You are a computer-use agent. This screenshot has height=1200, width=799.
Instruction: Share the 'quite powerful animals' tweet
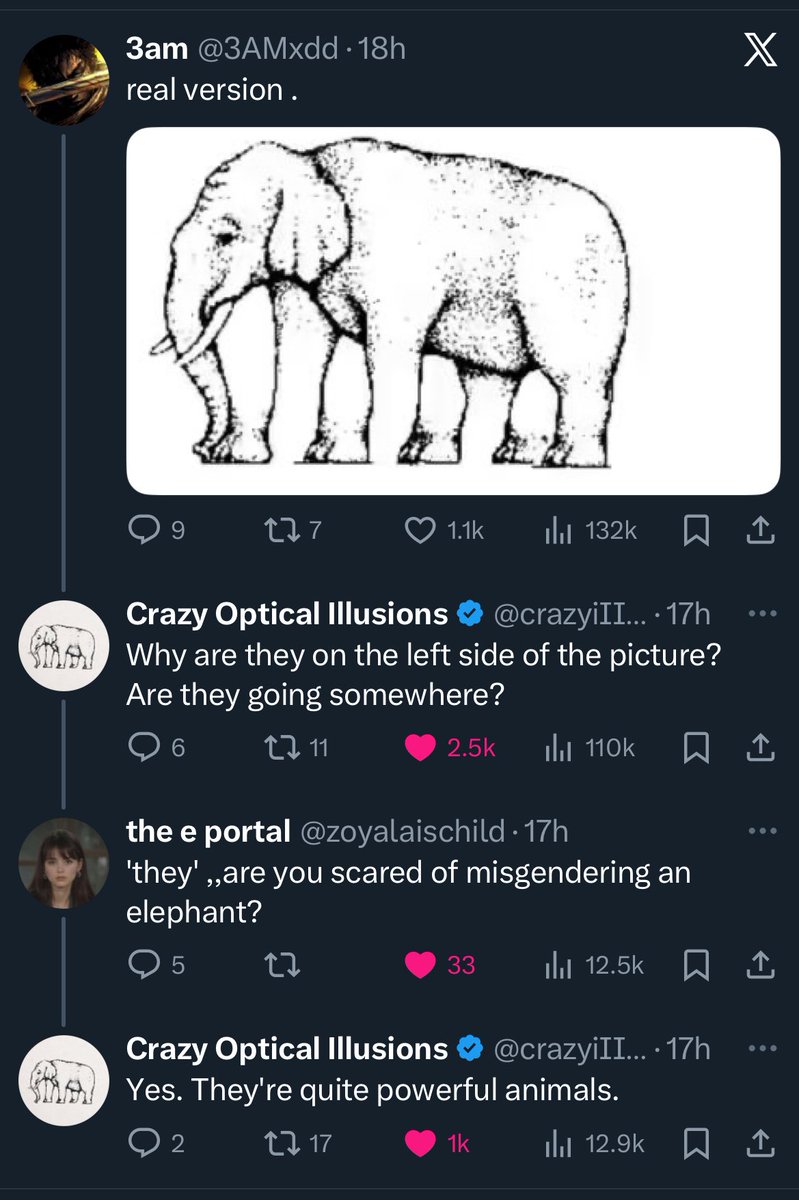759,1143
